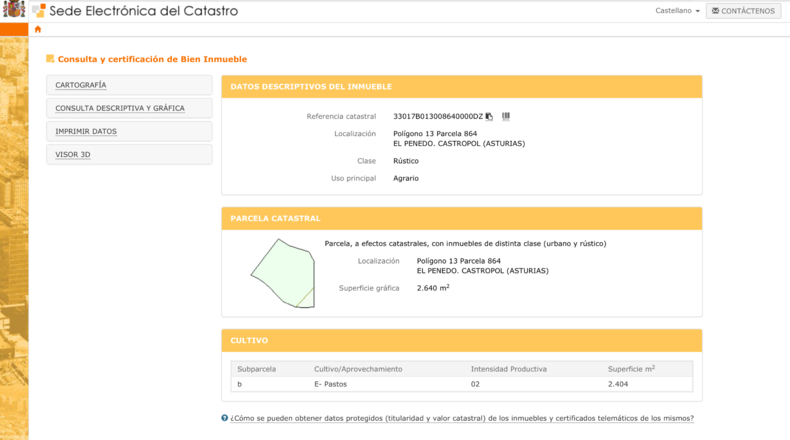Screen dimensions: 790x440
Task: Click the Cultivo/Aprovechamiento column header
Action: [358, 369]
